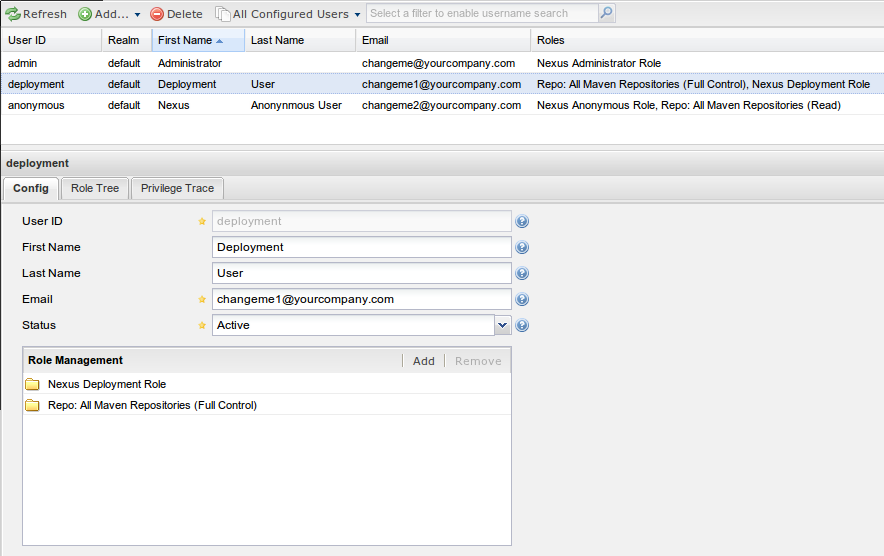Open help icon beside First Name field
Viewport: 884px width, 556px height.
click(x=522, y=248)
